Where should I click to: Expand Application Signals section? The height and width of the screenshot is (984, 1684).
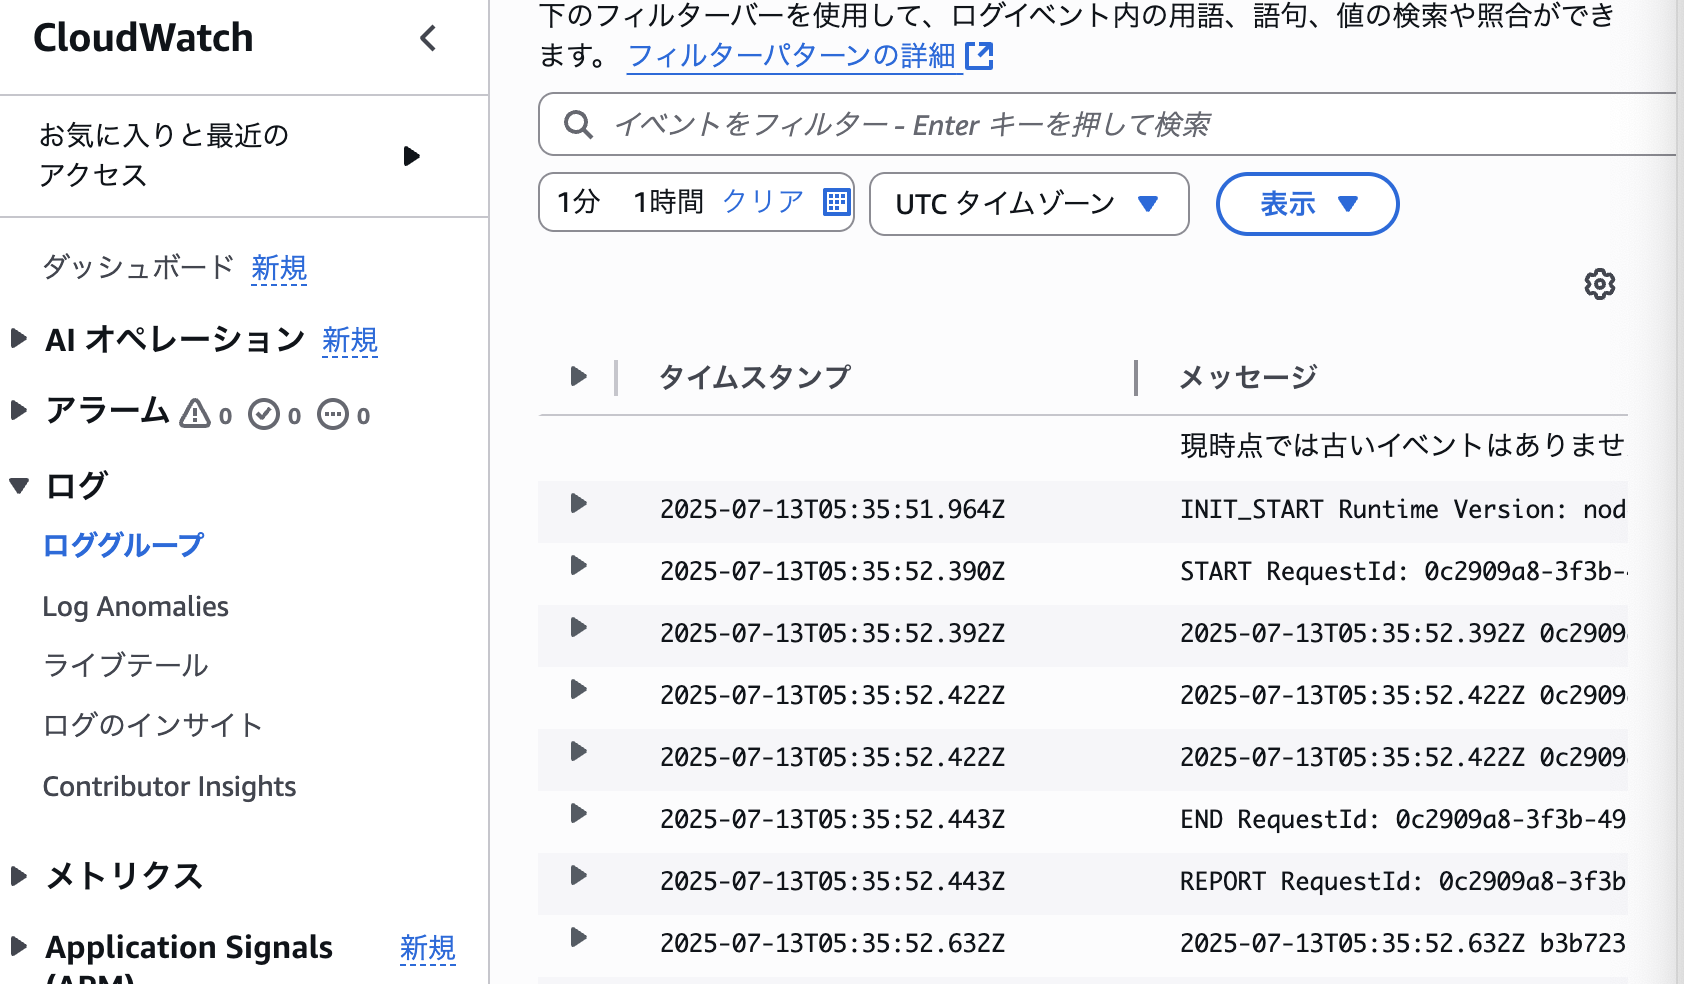pyautogui.click(x=18, y=946)
